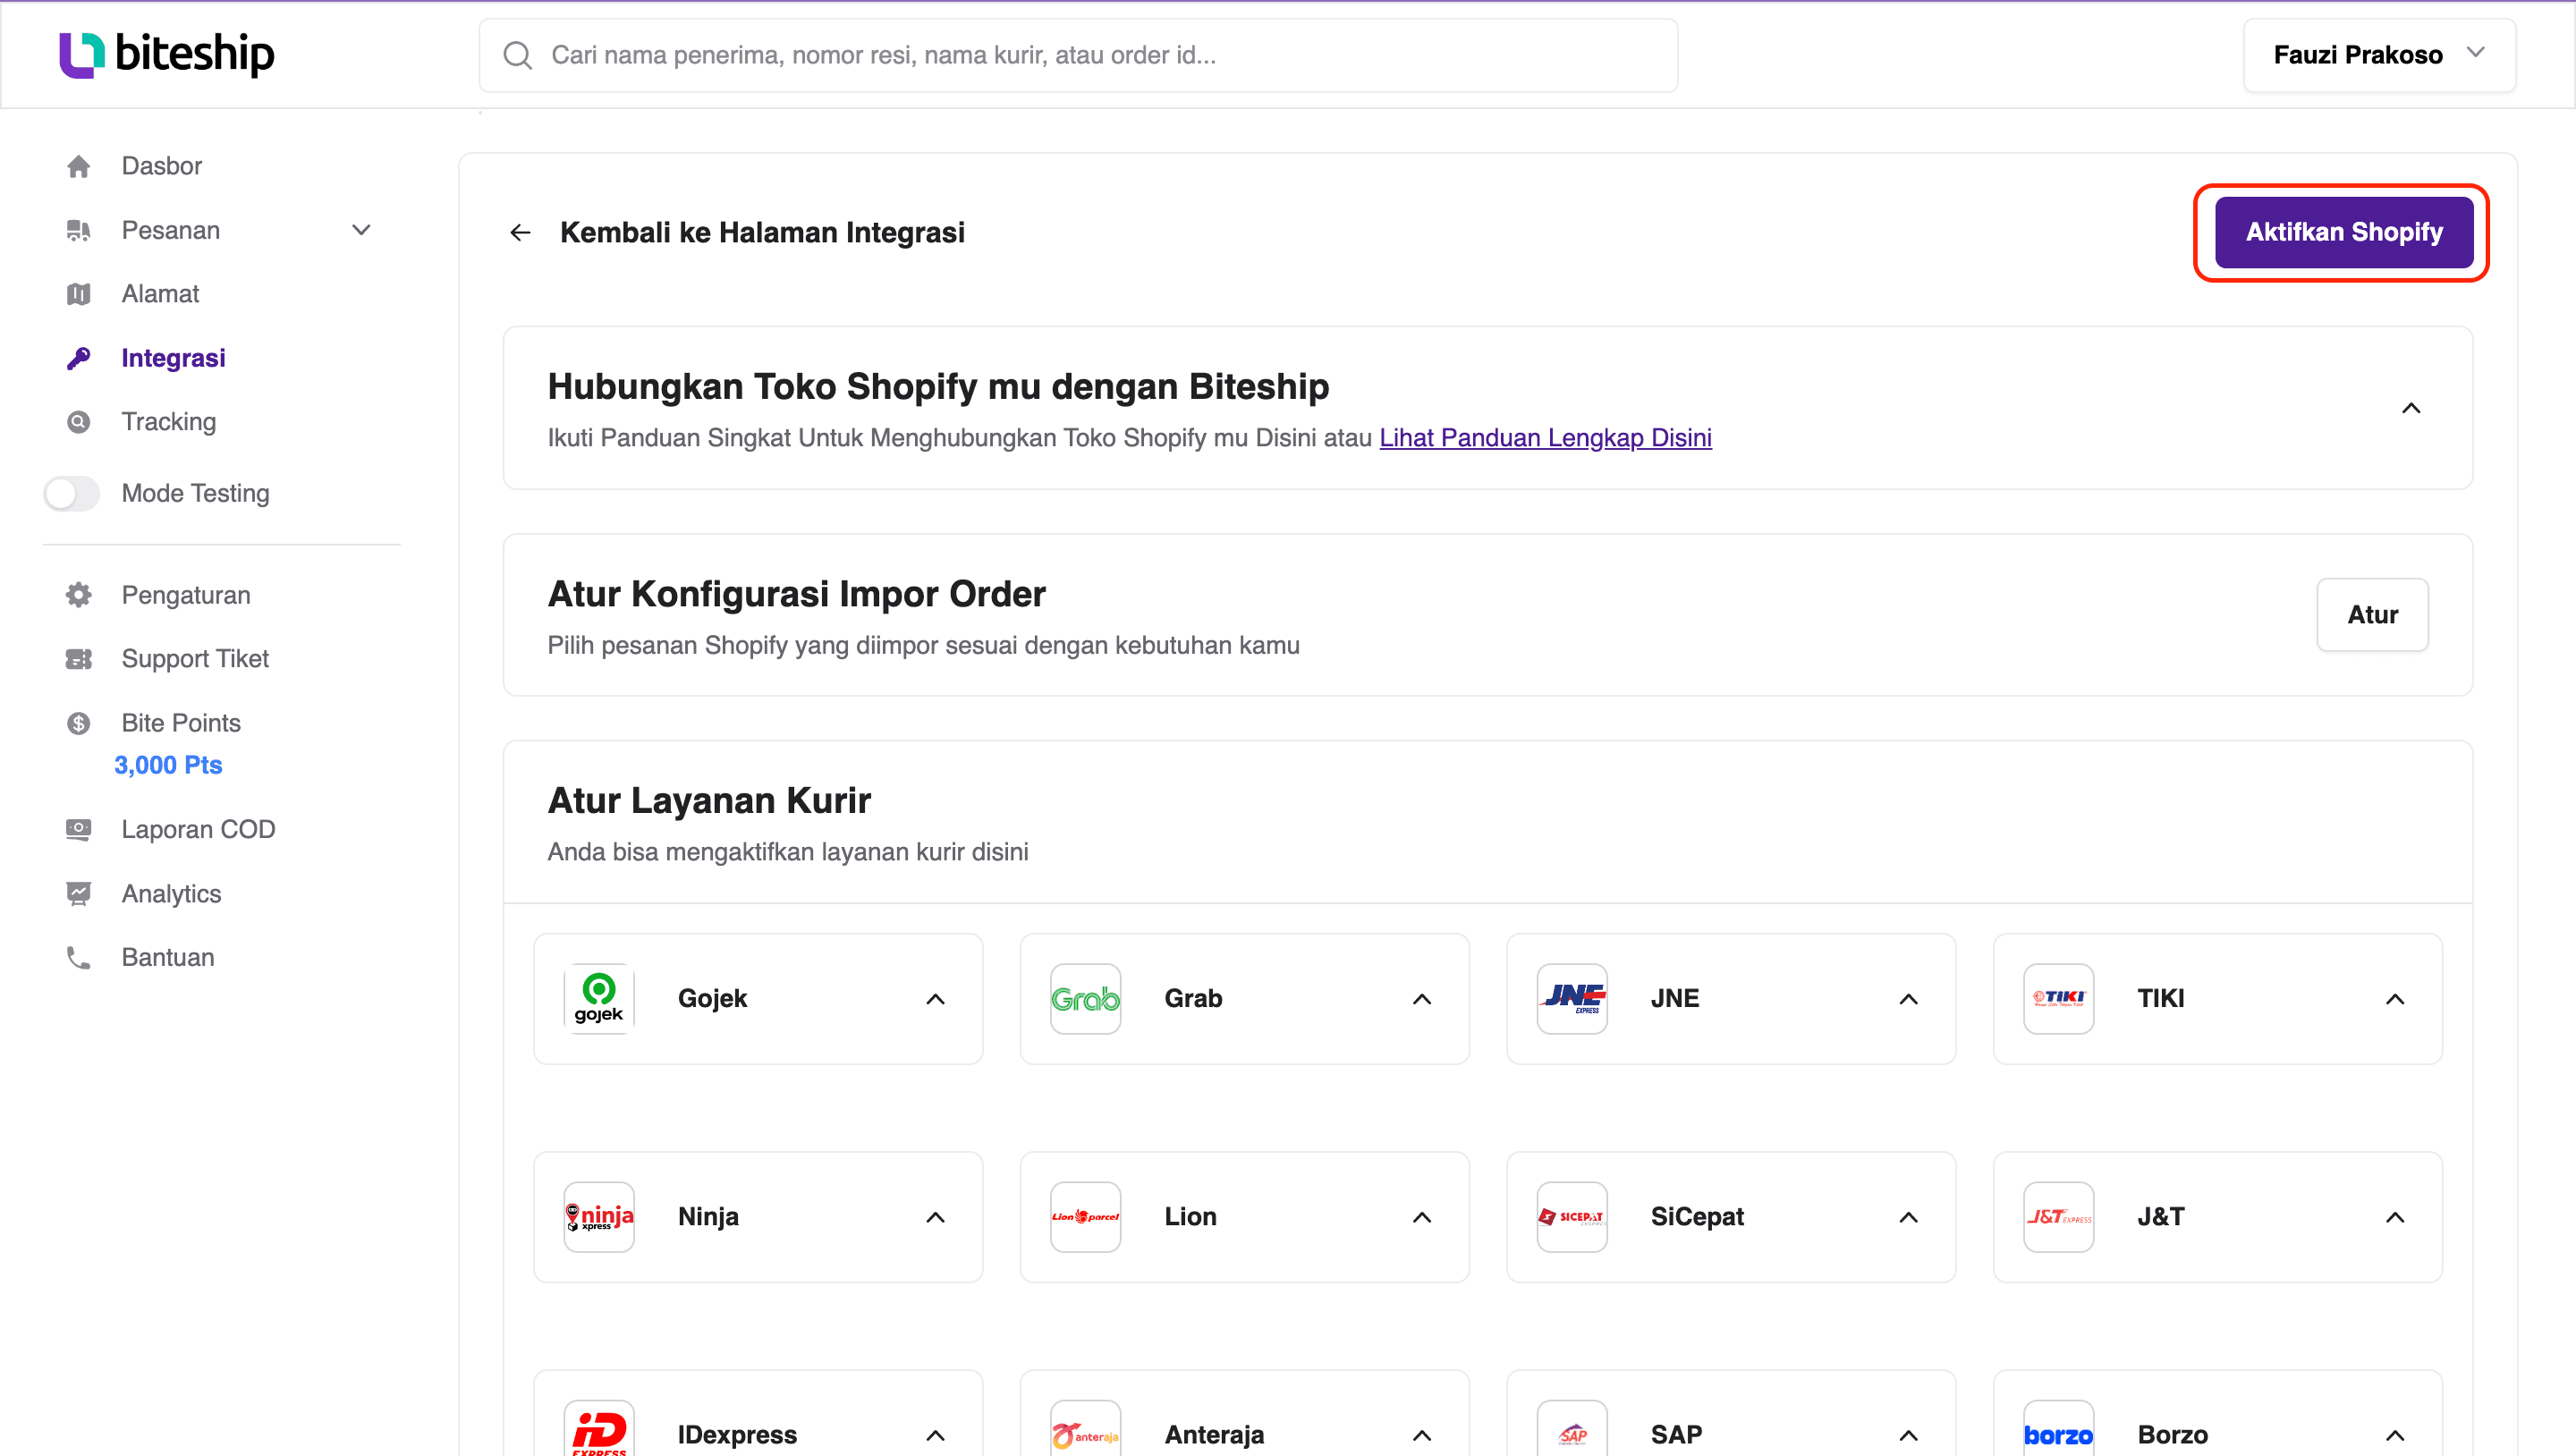Screen dimensions: 2576x1456
Task: Click the Grab courier logo
Action: (1085, 999)
